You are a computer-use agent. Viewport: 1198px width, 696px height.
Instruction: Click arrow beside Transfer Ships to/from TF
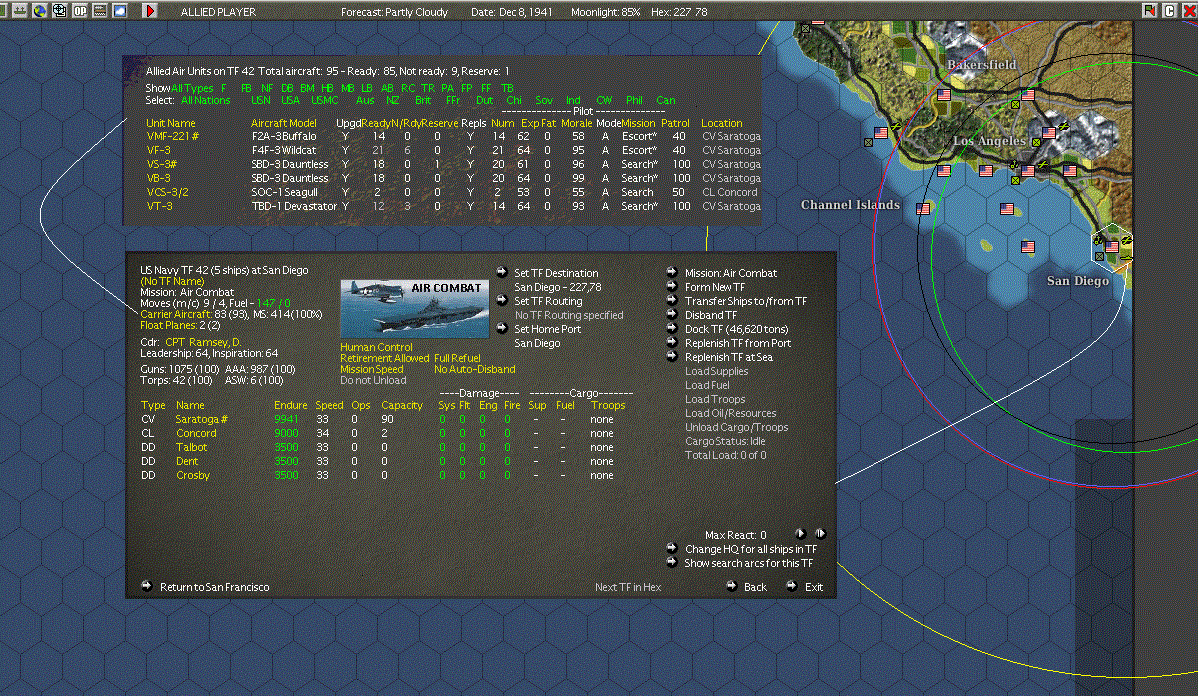672,300
